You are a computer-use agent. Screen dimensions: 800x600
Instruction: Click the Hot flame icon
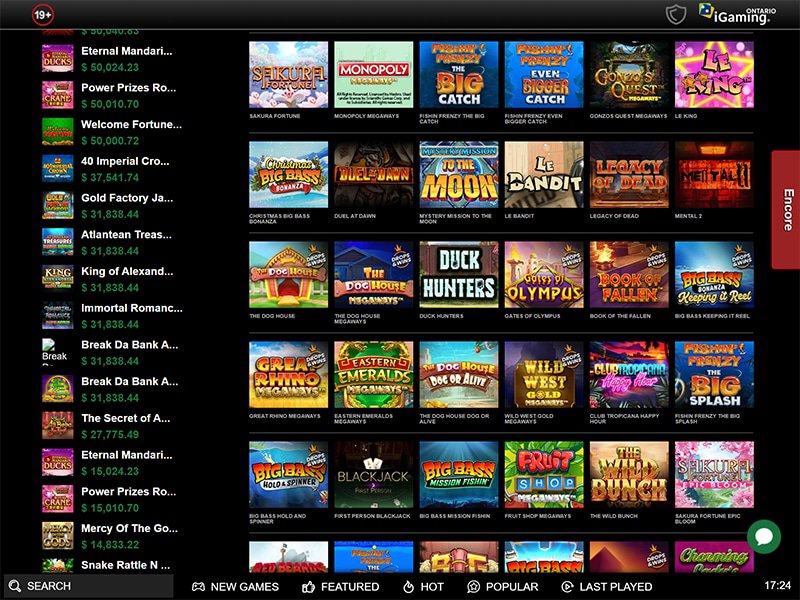(408, 587)
